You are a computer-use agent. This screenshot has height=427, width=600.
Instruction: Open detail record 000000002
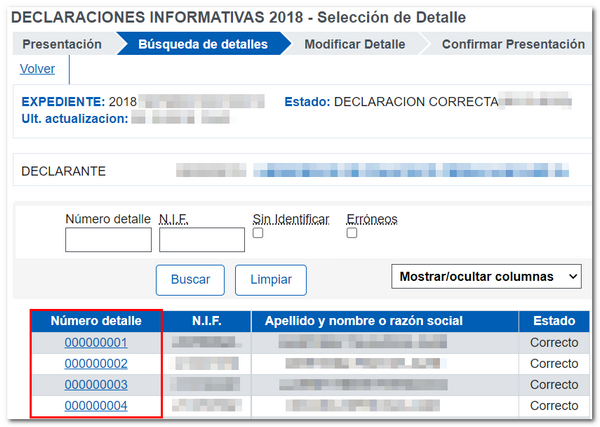(96, 364)
